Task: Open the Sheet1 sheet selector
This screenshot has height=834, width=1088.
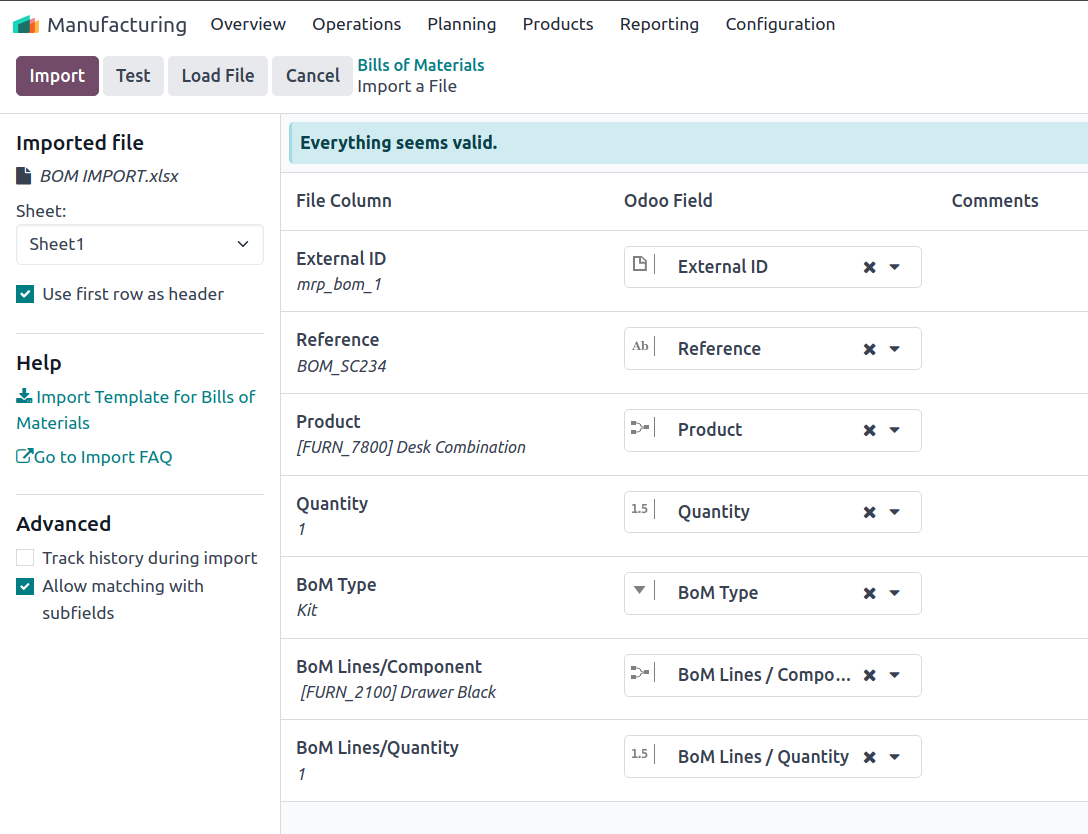Action: [139, 244]
